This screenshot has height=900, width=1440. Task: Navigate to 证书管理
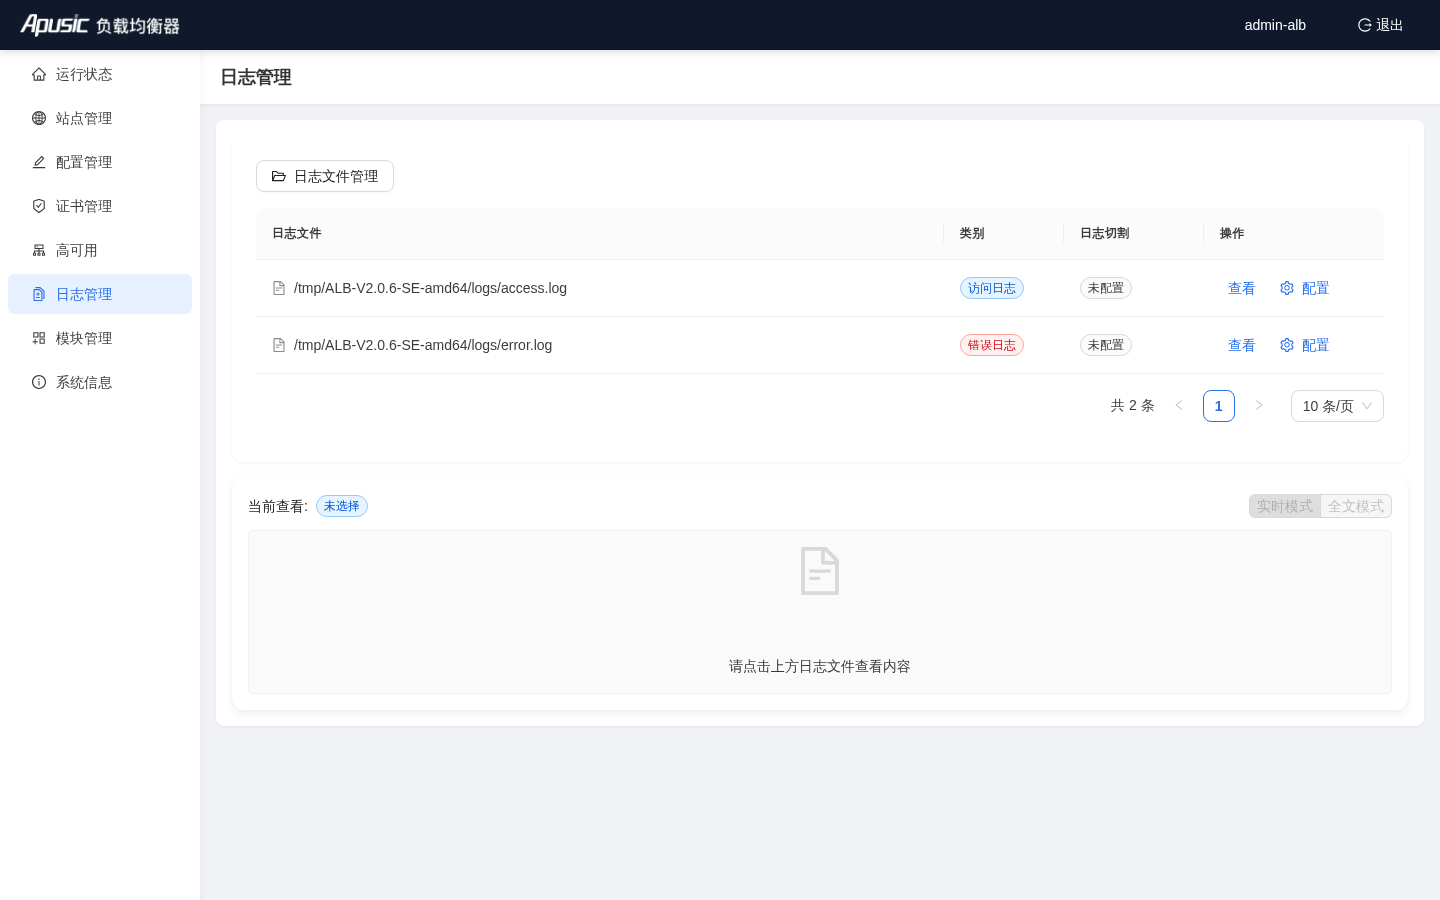(x=100, y=206)
